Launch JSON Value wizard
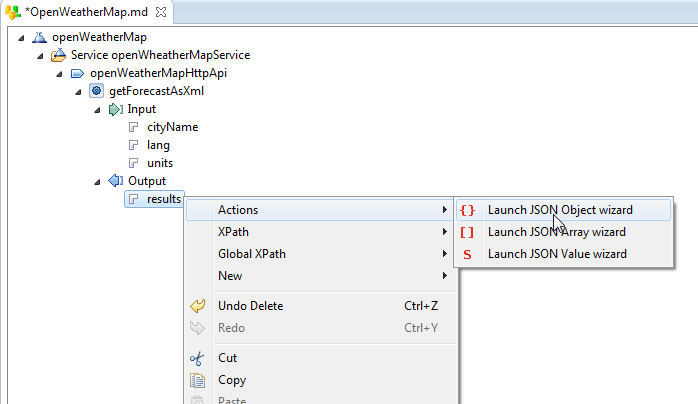This screenshot has height=404, width=698. click(x=564, y=254)
